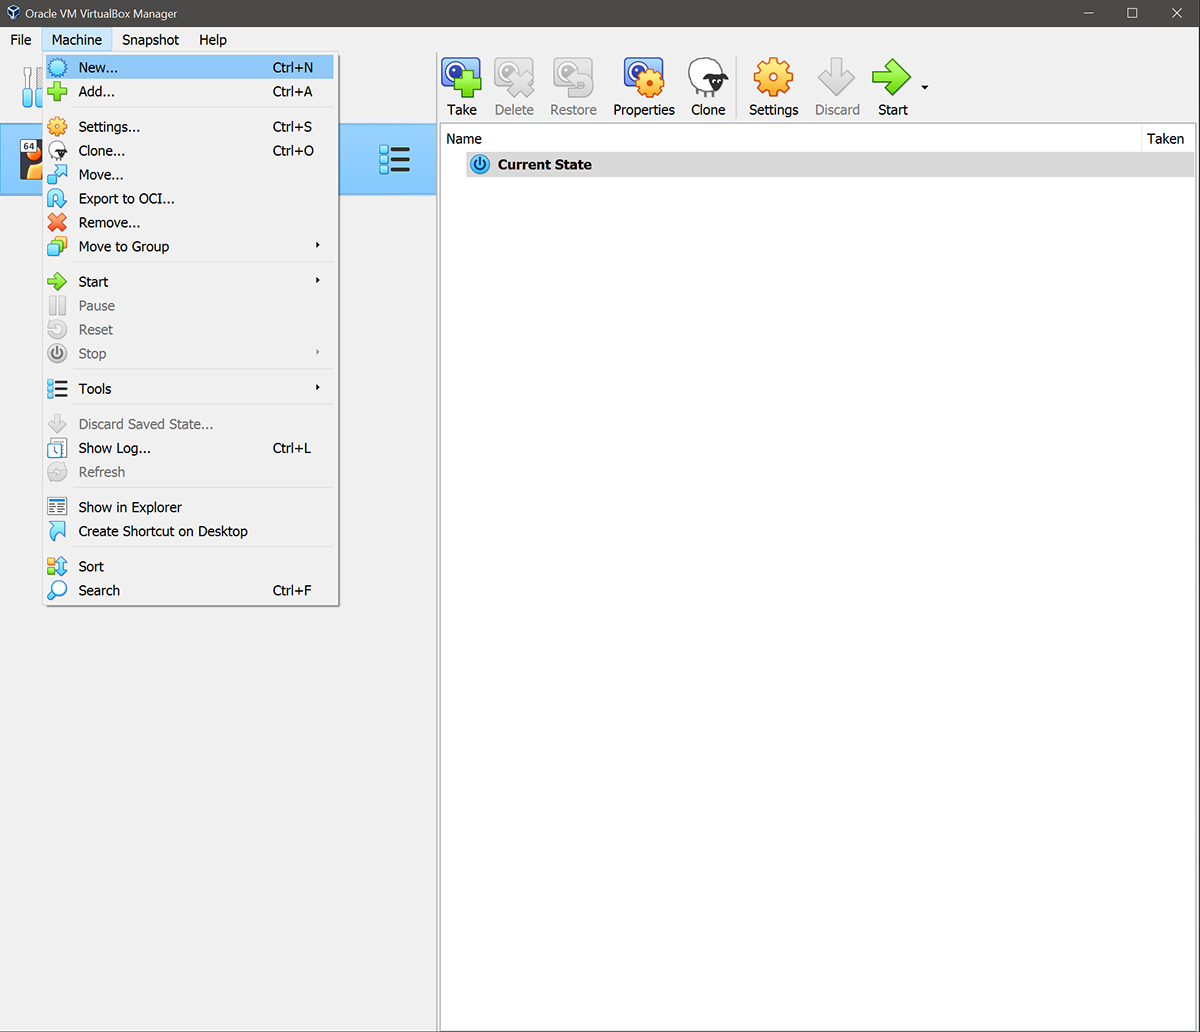Click the Clone sheep toolbar icon

[708, 77]
